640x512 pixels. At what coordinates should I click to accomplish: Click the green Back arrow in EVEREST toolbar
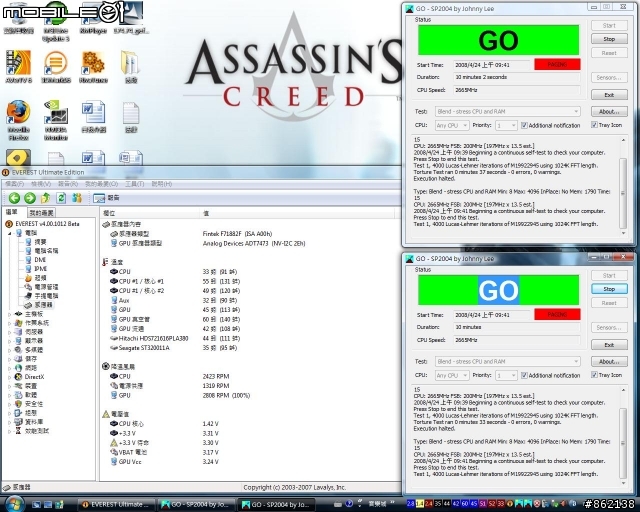14,198
